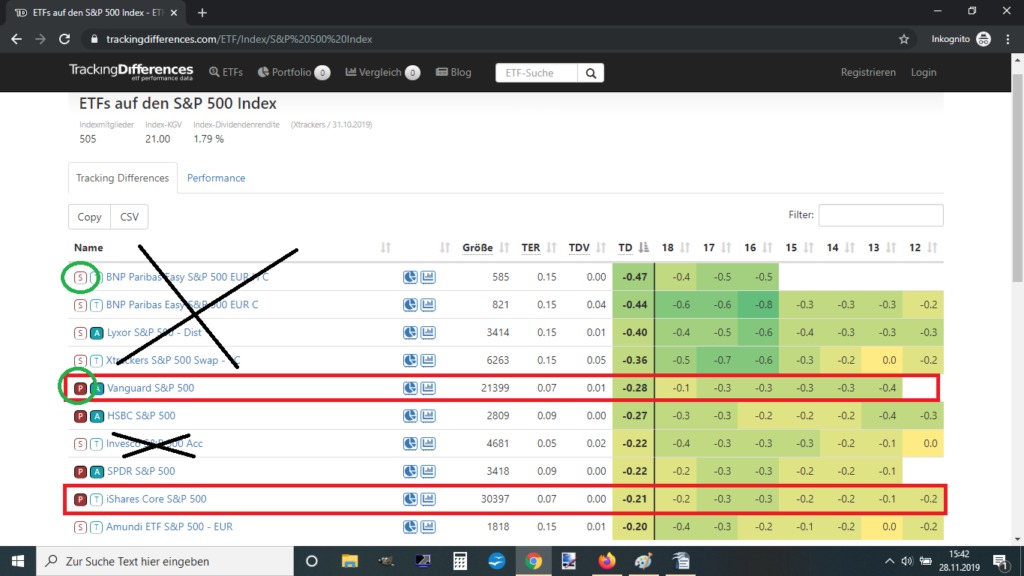1024x576 pixels.
Task: Click the portfolio pie icon in the Xtrackers row
Action: pos(410,360)
